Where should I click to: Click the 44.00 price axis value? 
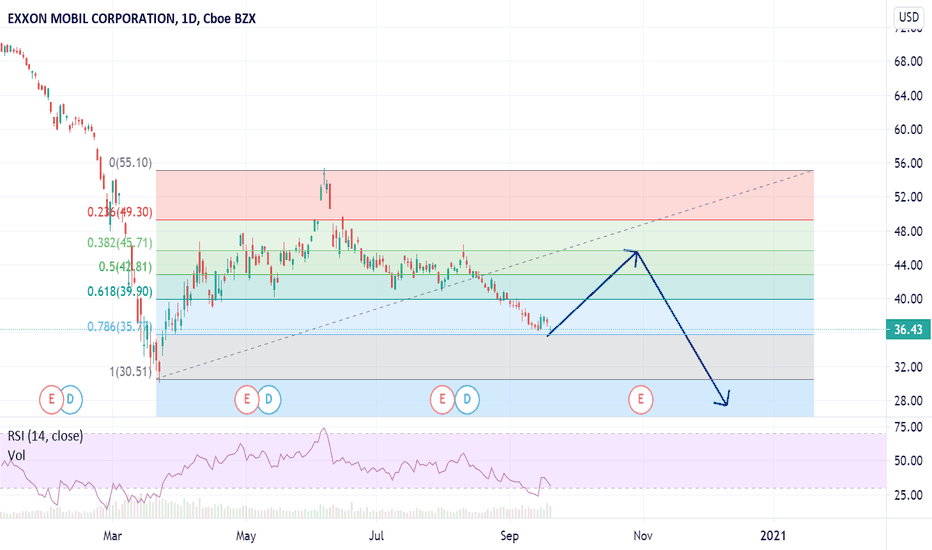[908, 265]
